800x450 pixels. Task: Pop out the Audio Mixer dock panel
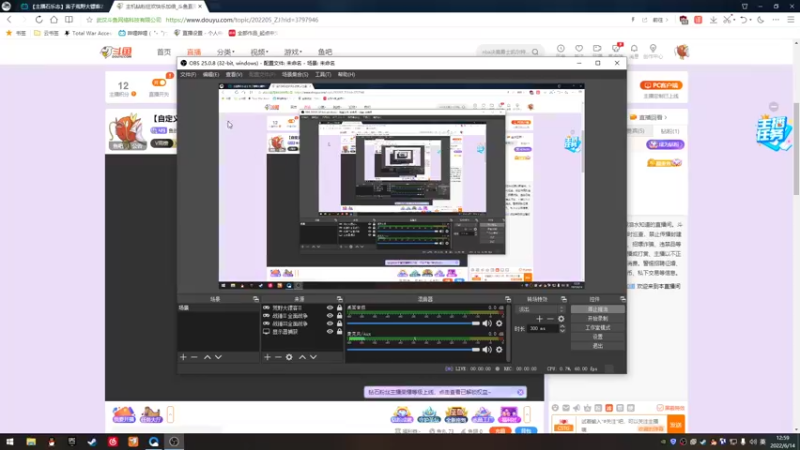[x=508, y=299]
